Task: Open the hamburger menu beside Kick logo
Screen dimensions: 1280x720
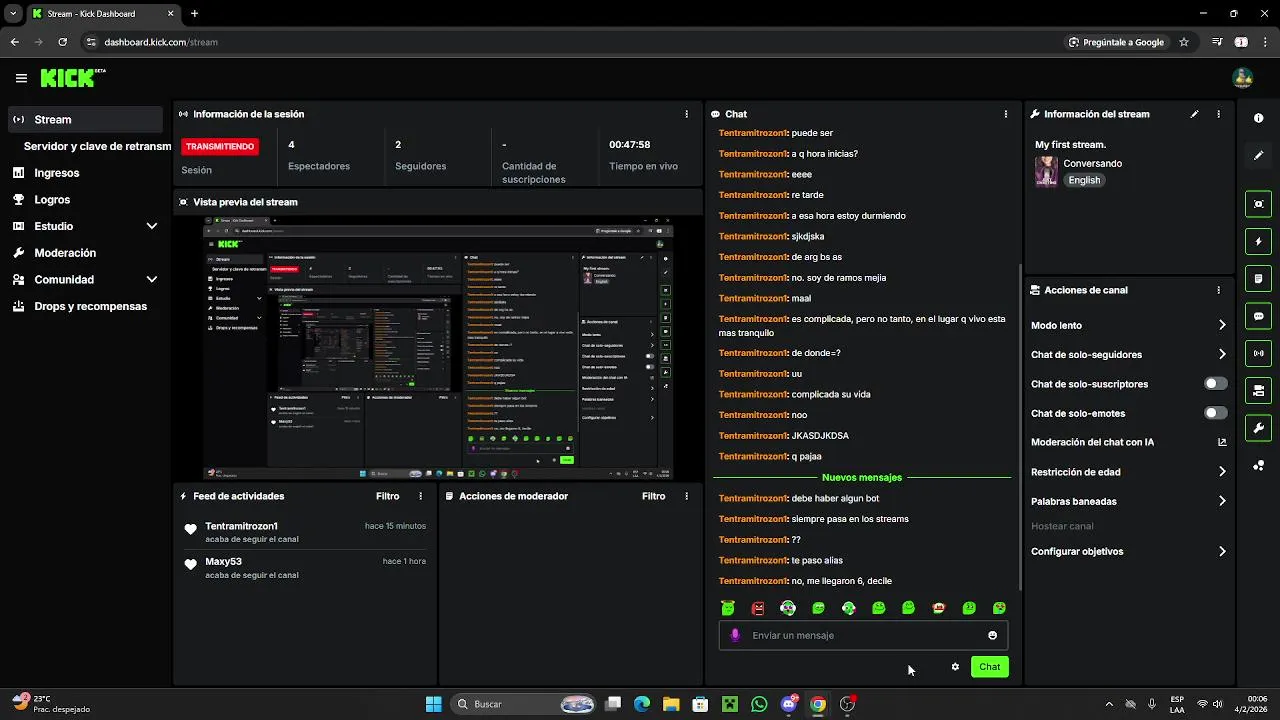Action: pyautogui.click(x=21, y=78)
